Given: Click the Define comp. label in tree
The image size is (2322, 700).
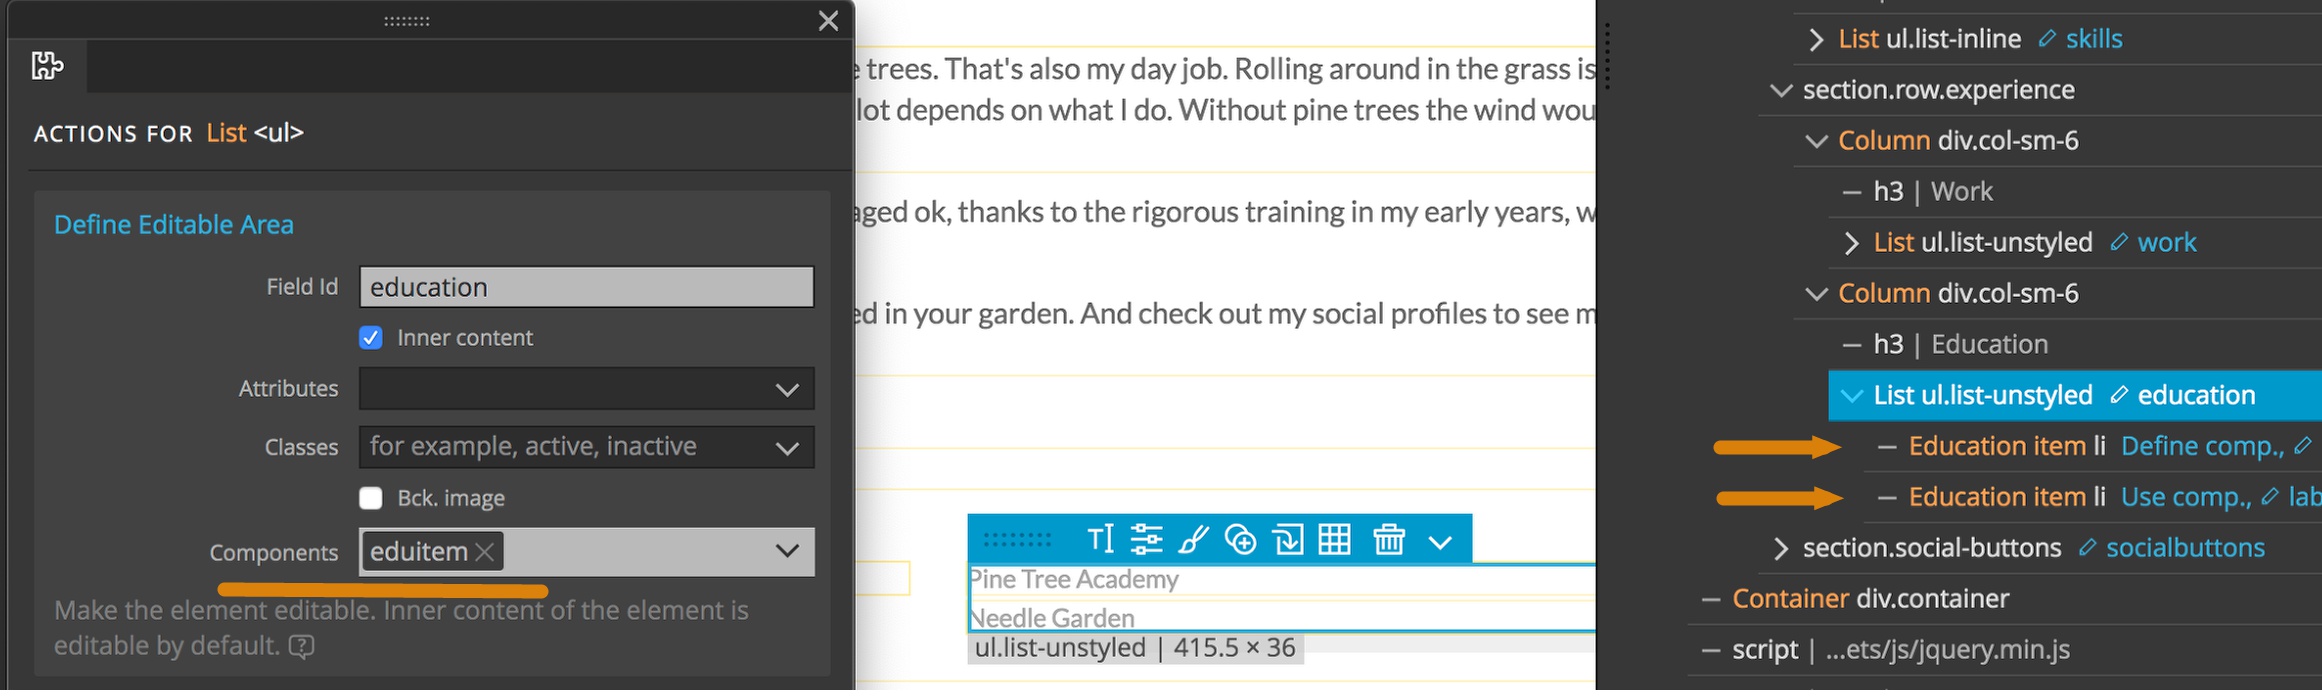Looking at the screenshot, I should (x=2203, y=446).
